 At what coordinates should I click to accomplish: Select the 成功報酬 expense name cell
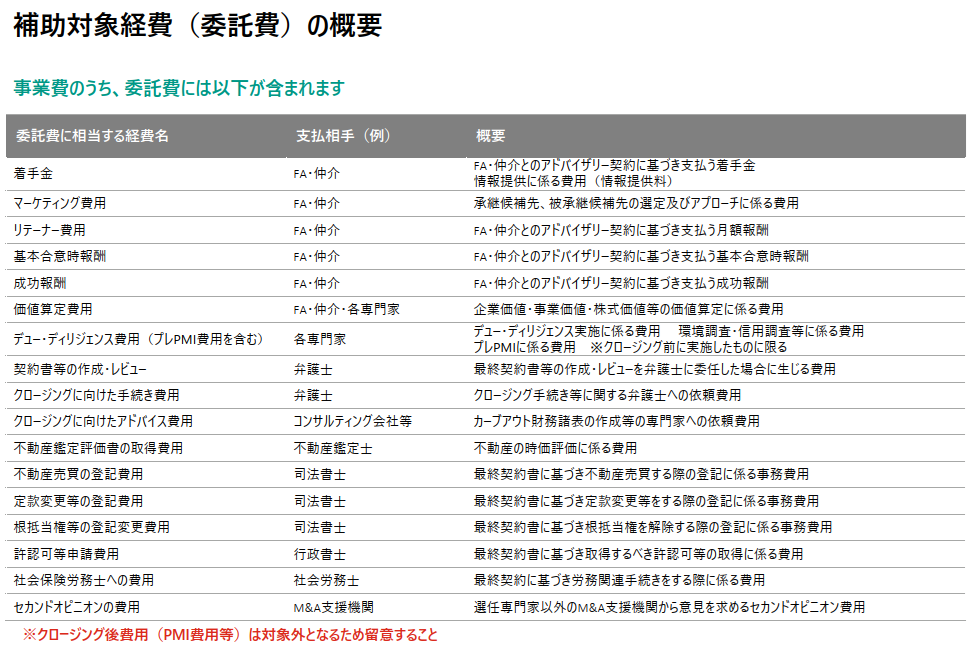point(39,284)
